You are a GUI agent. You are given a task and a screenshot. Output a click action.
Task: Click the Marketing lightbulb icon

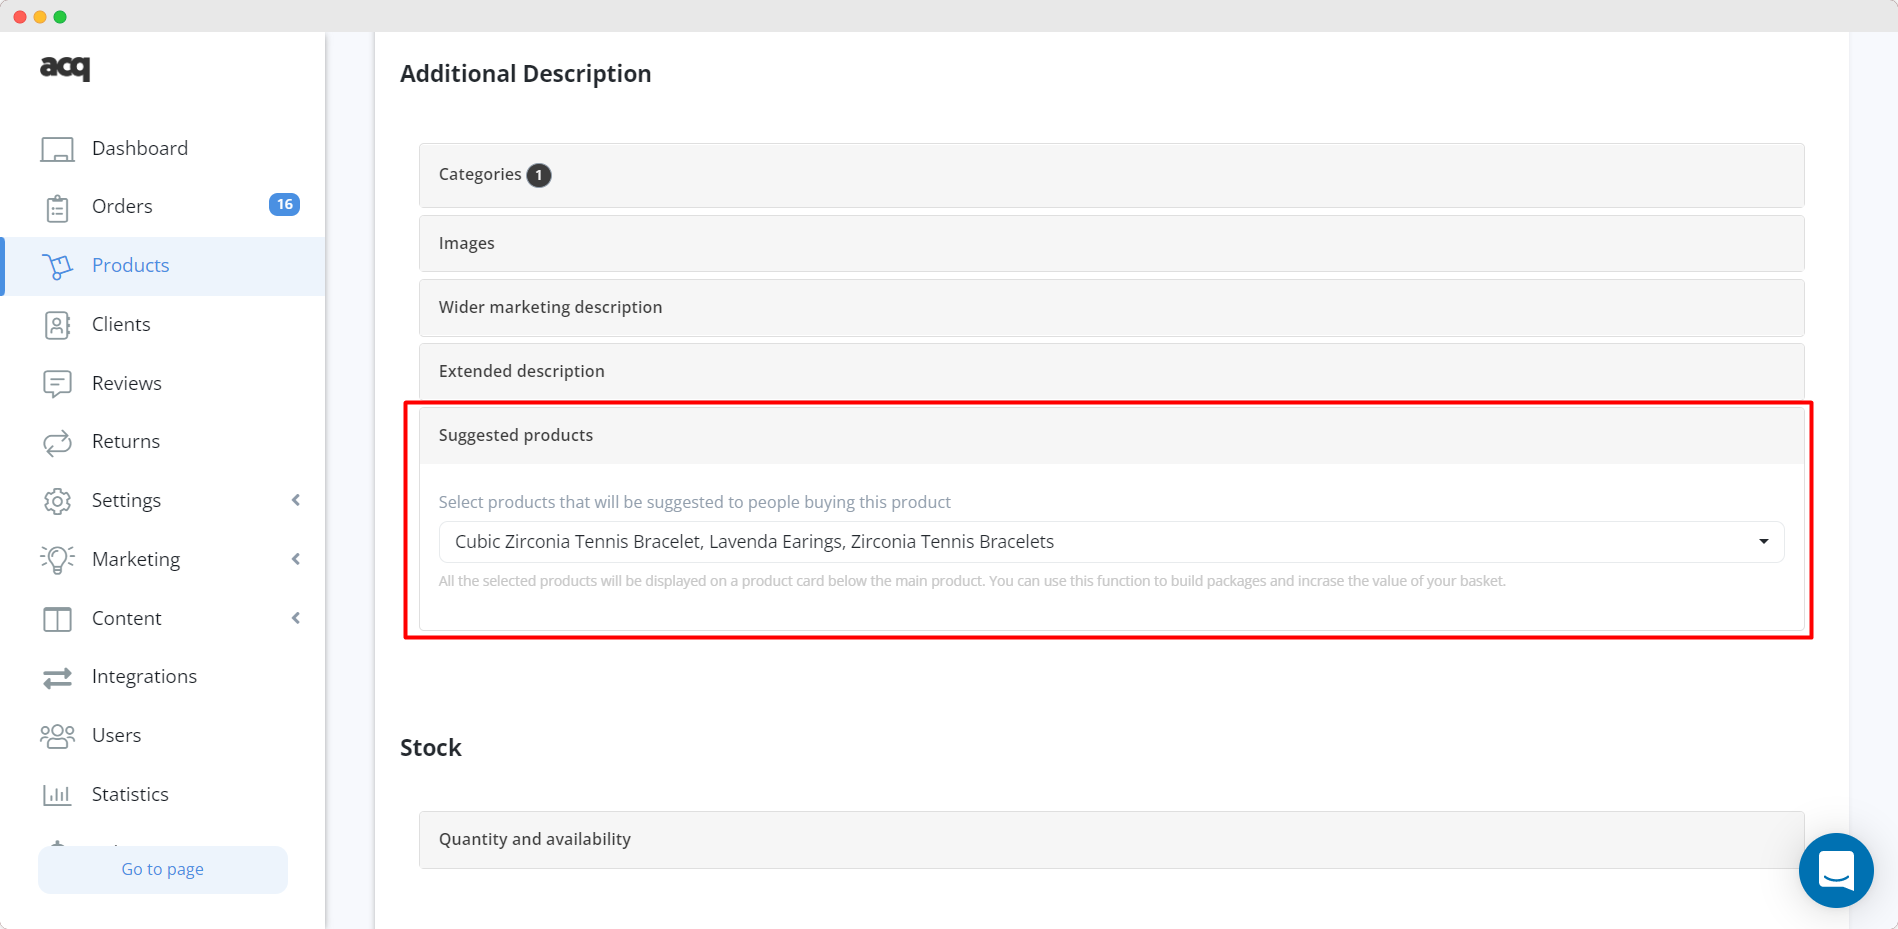[57, 560]
